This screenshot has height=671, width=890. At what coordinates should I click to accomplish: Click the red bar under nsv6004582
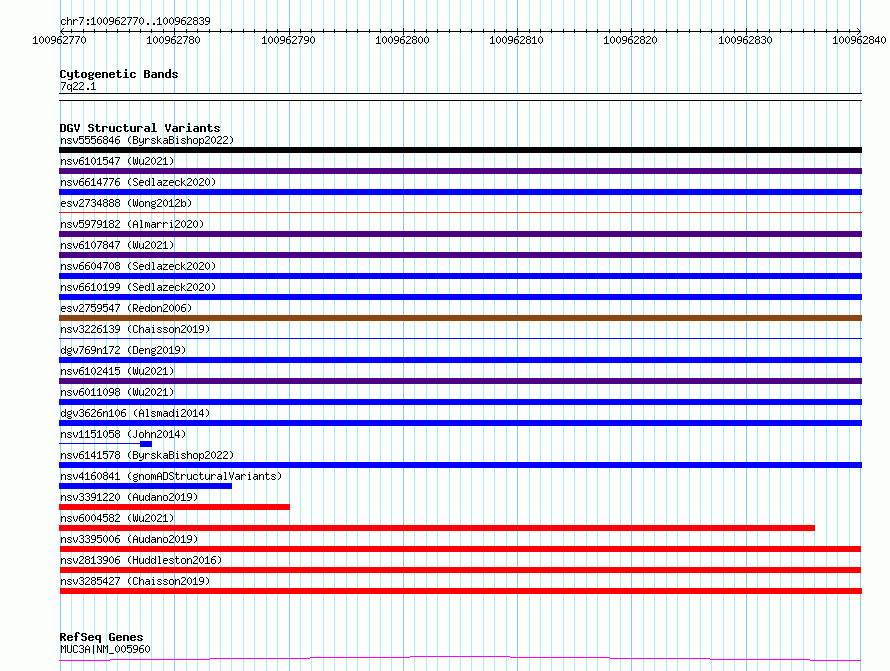(x=437, y=528)
